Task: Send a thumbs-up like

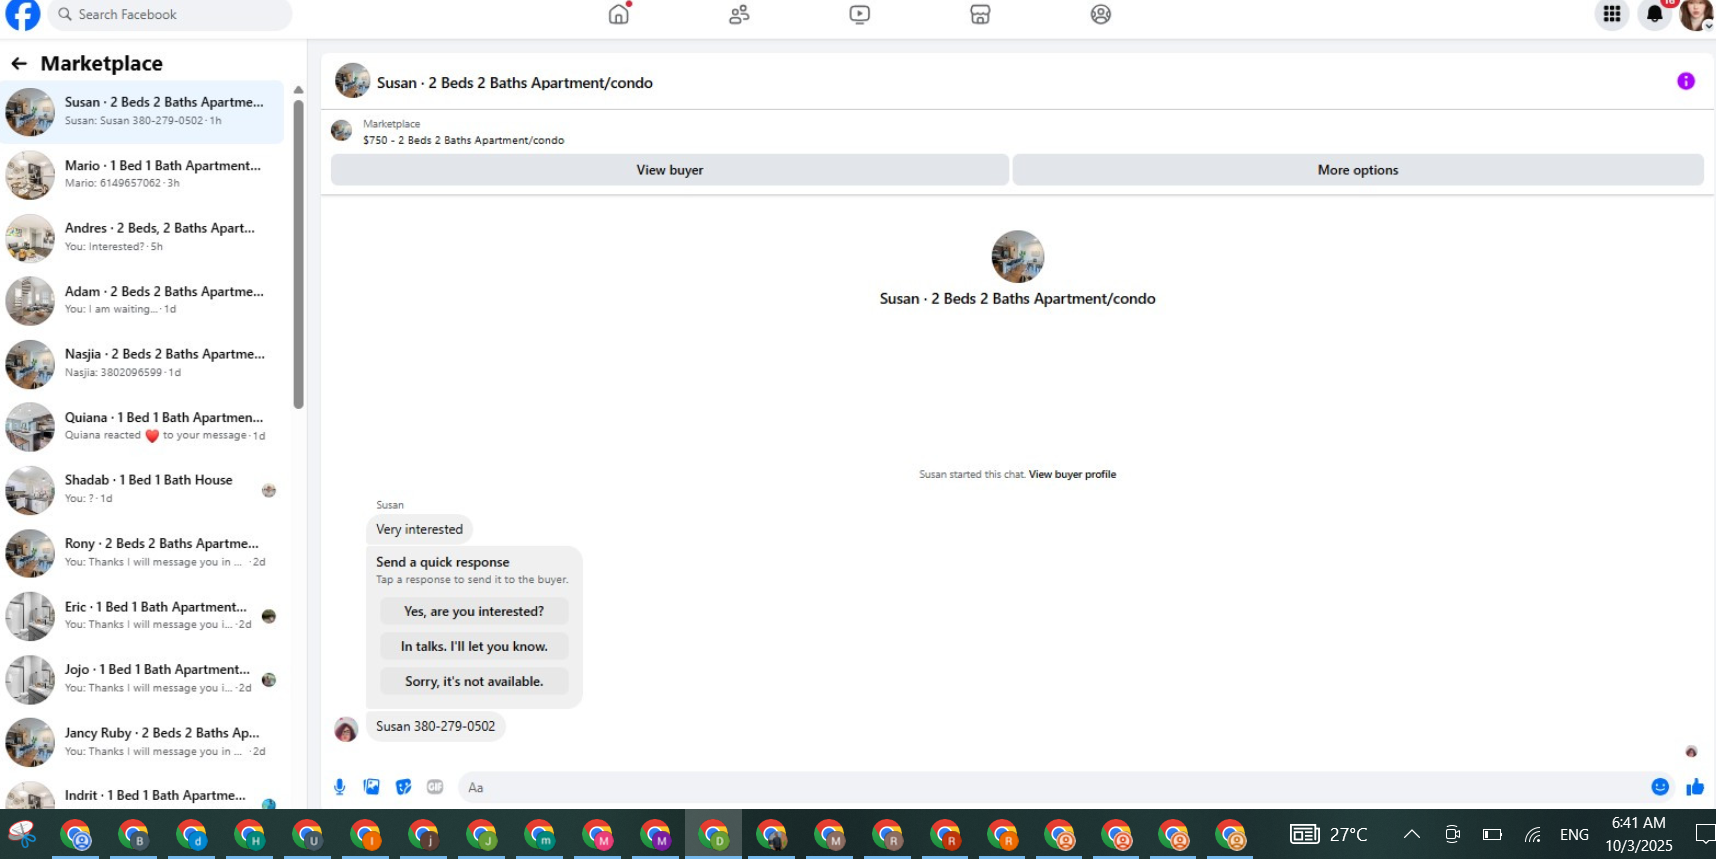Action: point(1695,787)
